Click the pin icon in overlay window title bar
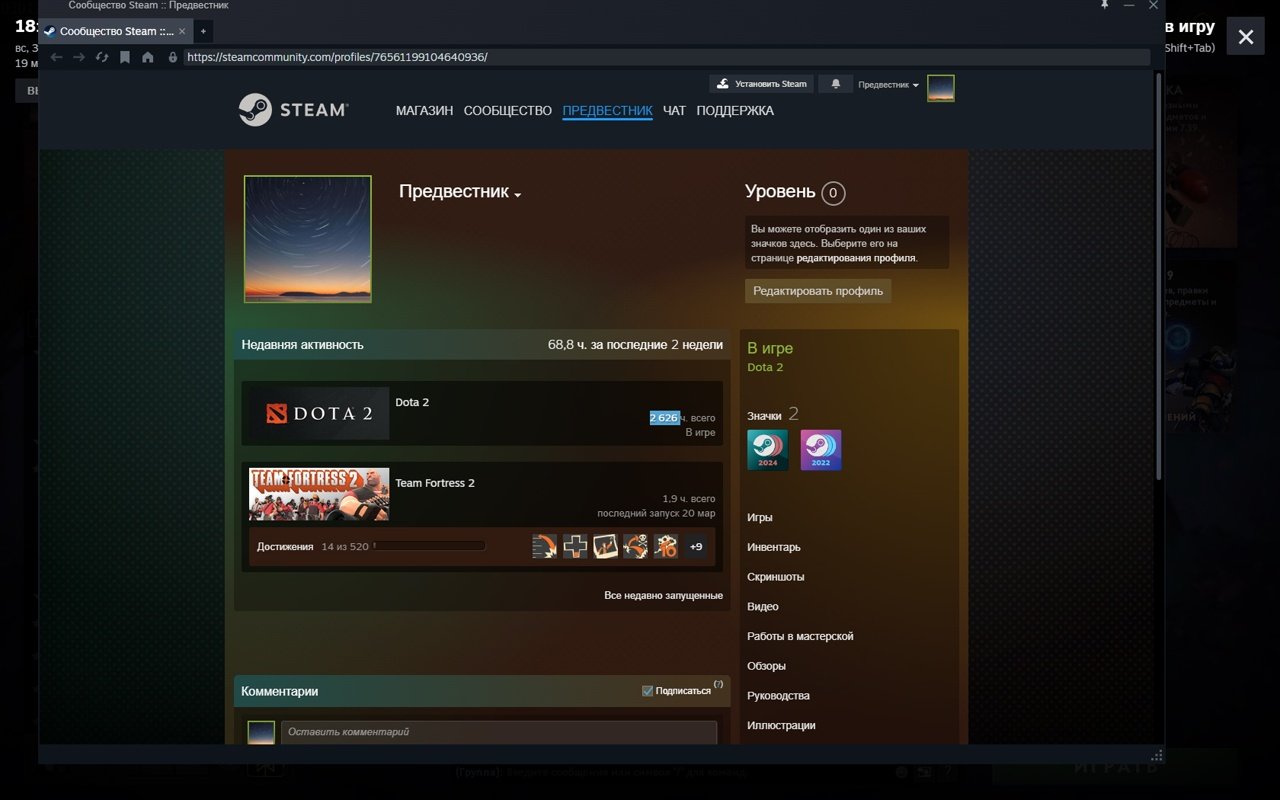 pyautogui.click(x=1104, y=5)
